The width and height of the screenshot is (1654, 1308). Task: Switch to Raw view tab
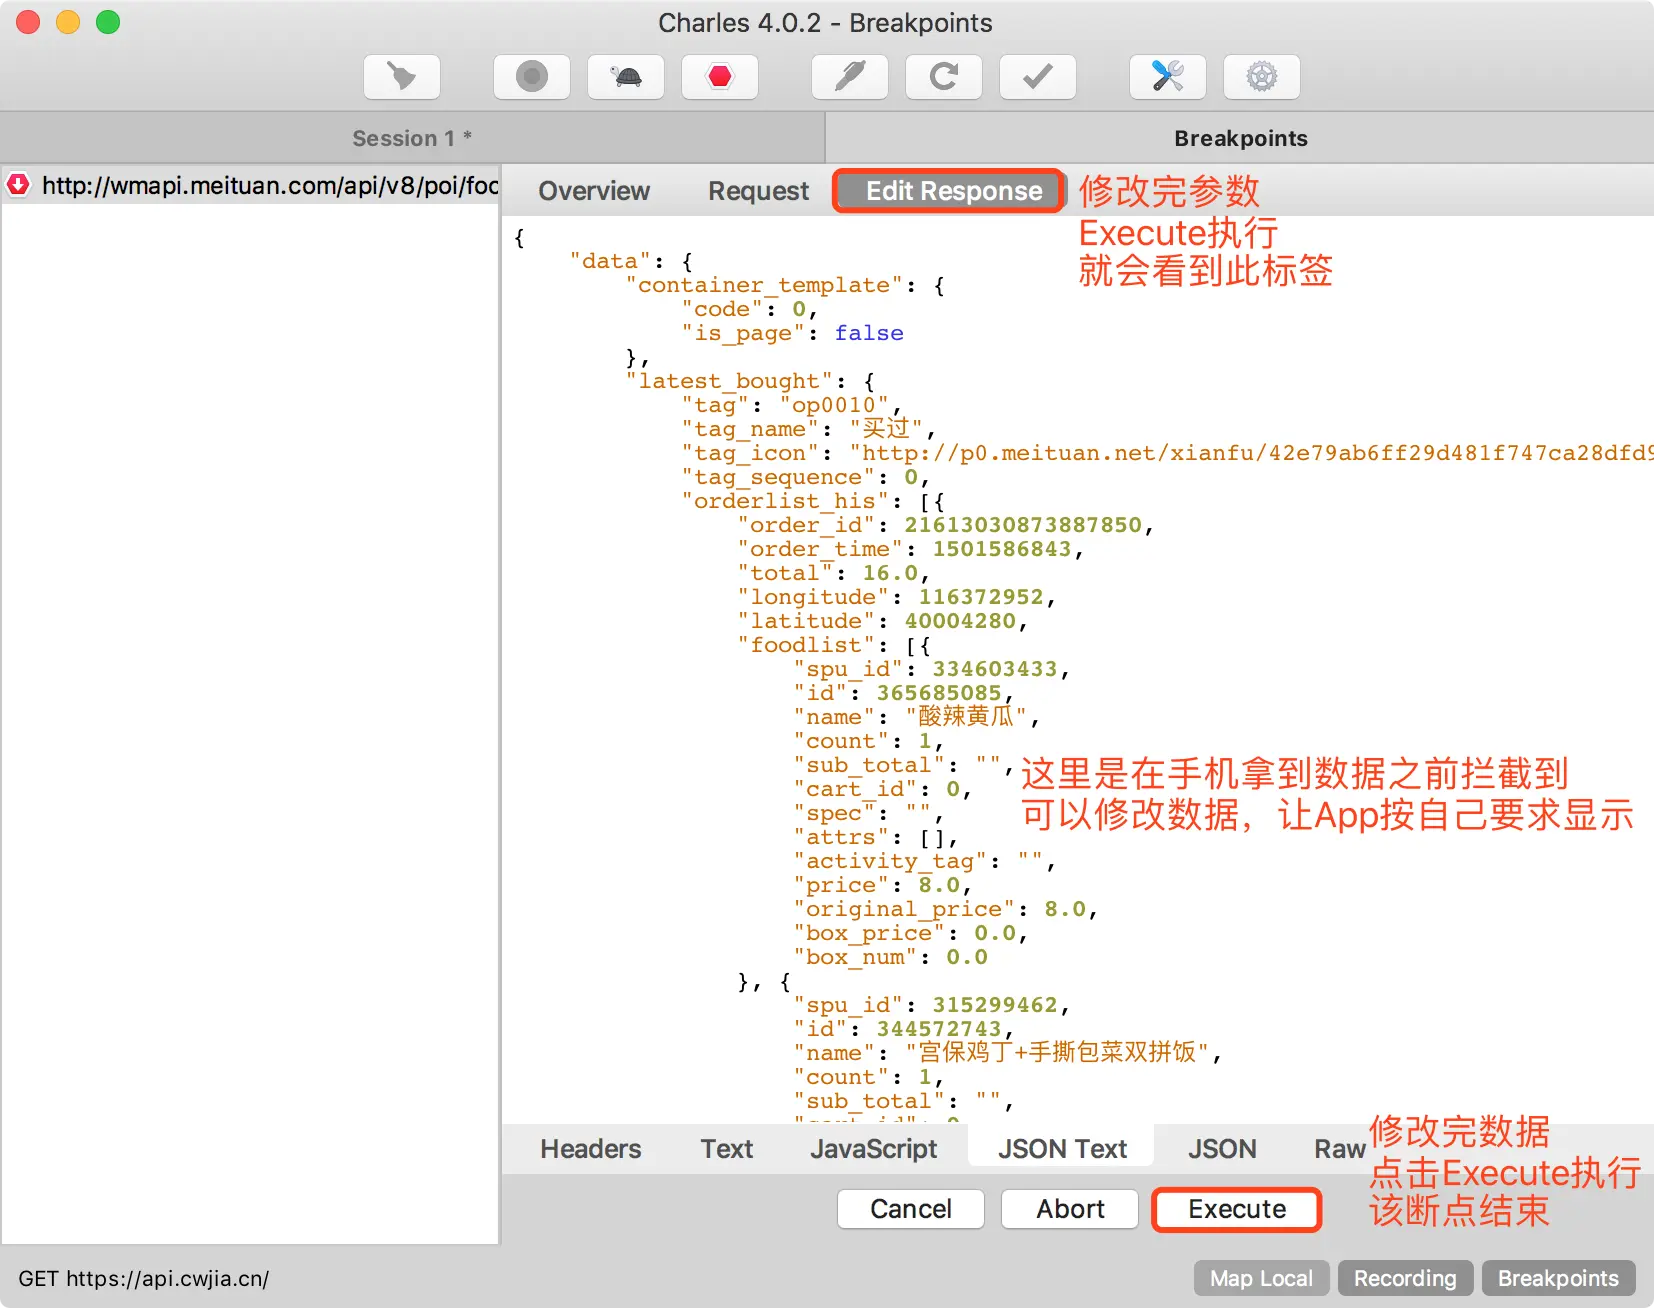pyautogui.click(x=1340, y=1149)
